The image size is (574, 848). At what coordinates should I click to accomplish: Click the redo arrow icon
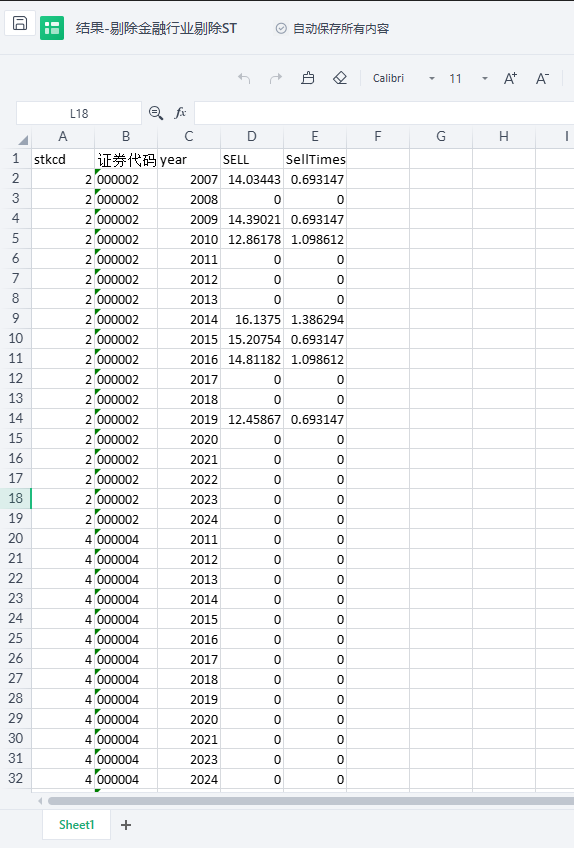[x=276, y=78]
